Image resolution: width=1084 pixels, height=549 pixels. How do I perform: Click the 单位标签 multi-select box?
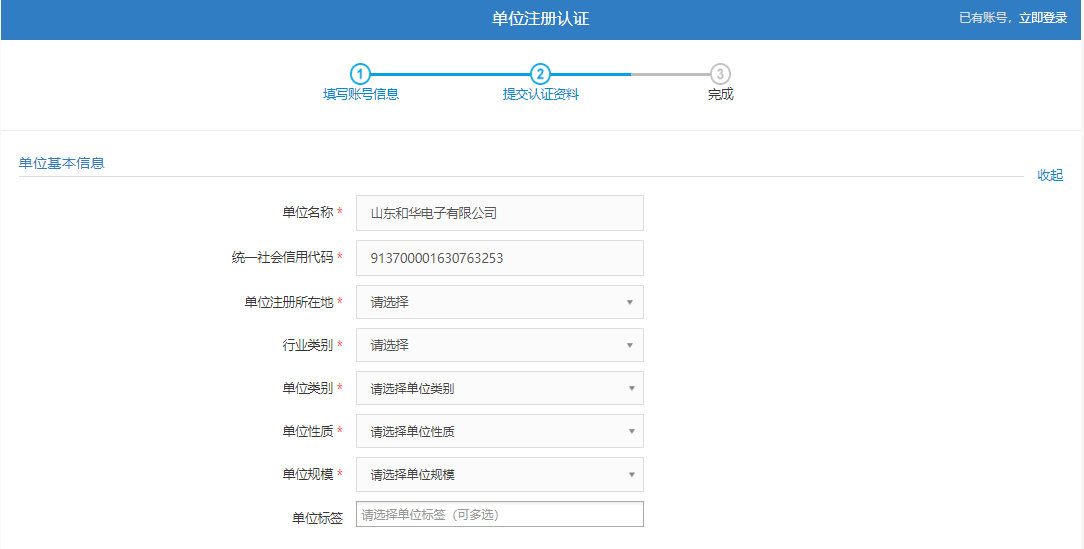point(499,515)
